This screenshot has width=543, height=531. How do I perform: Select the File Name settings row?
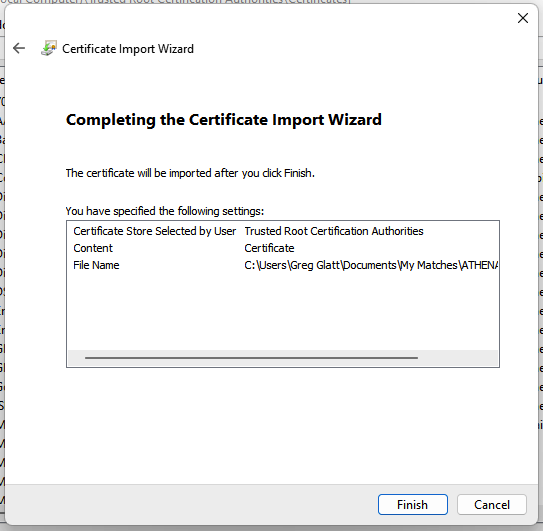pos(283,265)
